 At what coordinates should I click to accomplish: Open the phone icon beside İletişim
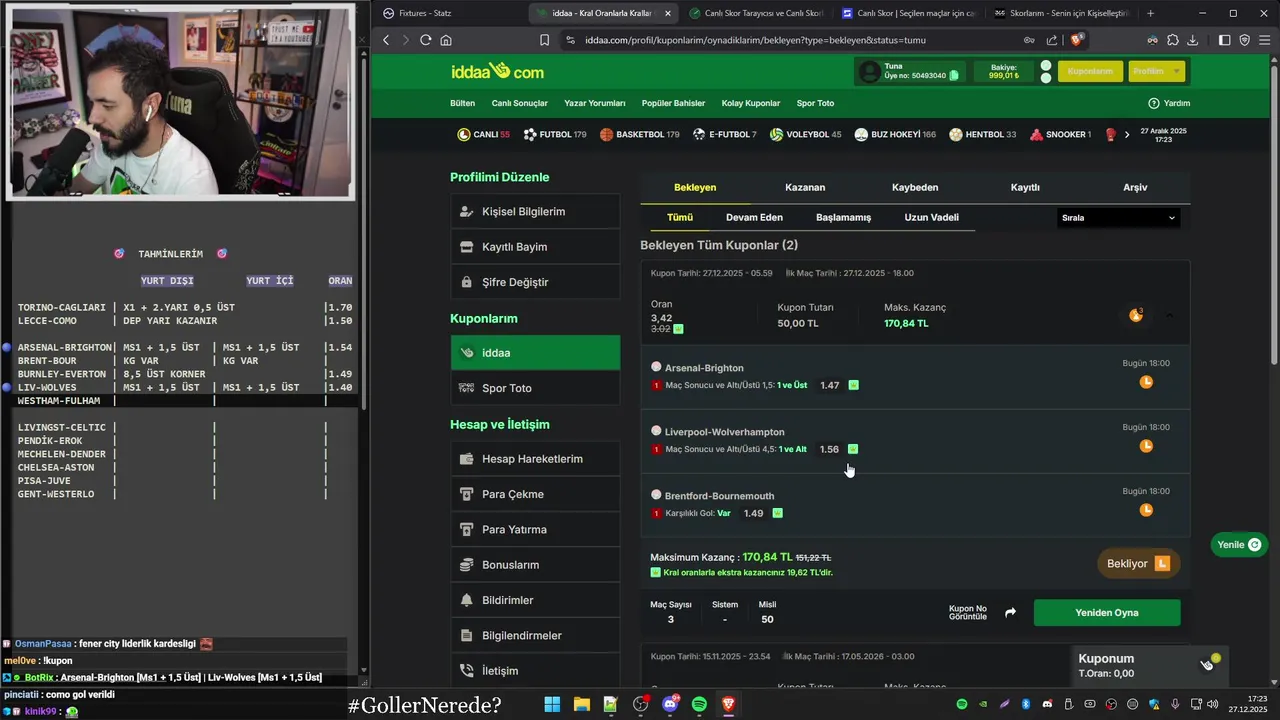click(x=466, y=671)
